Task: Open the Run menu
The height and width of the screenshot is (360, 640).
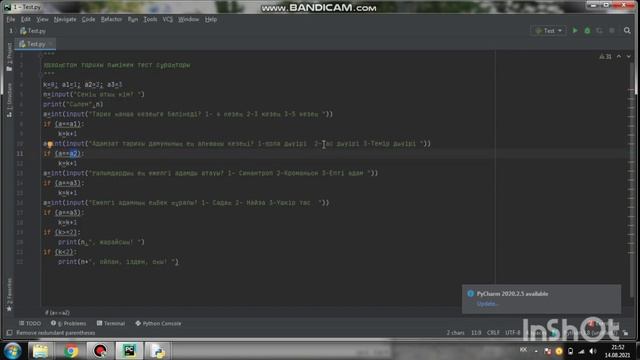Action: (133, 19)
